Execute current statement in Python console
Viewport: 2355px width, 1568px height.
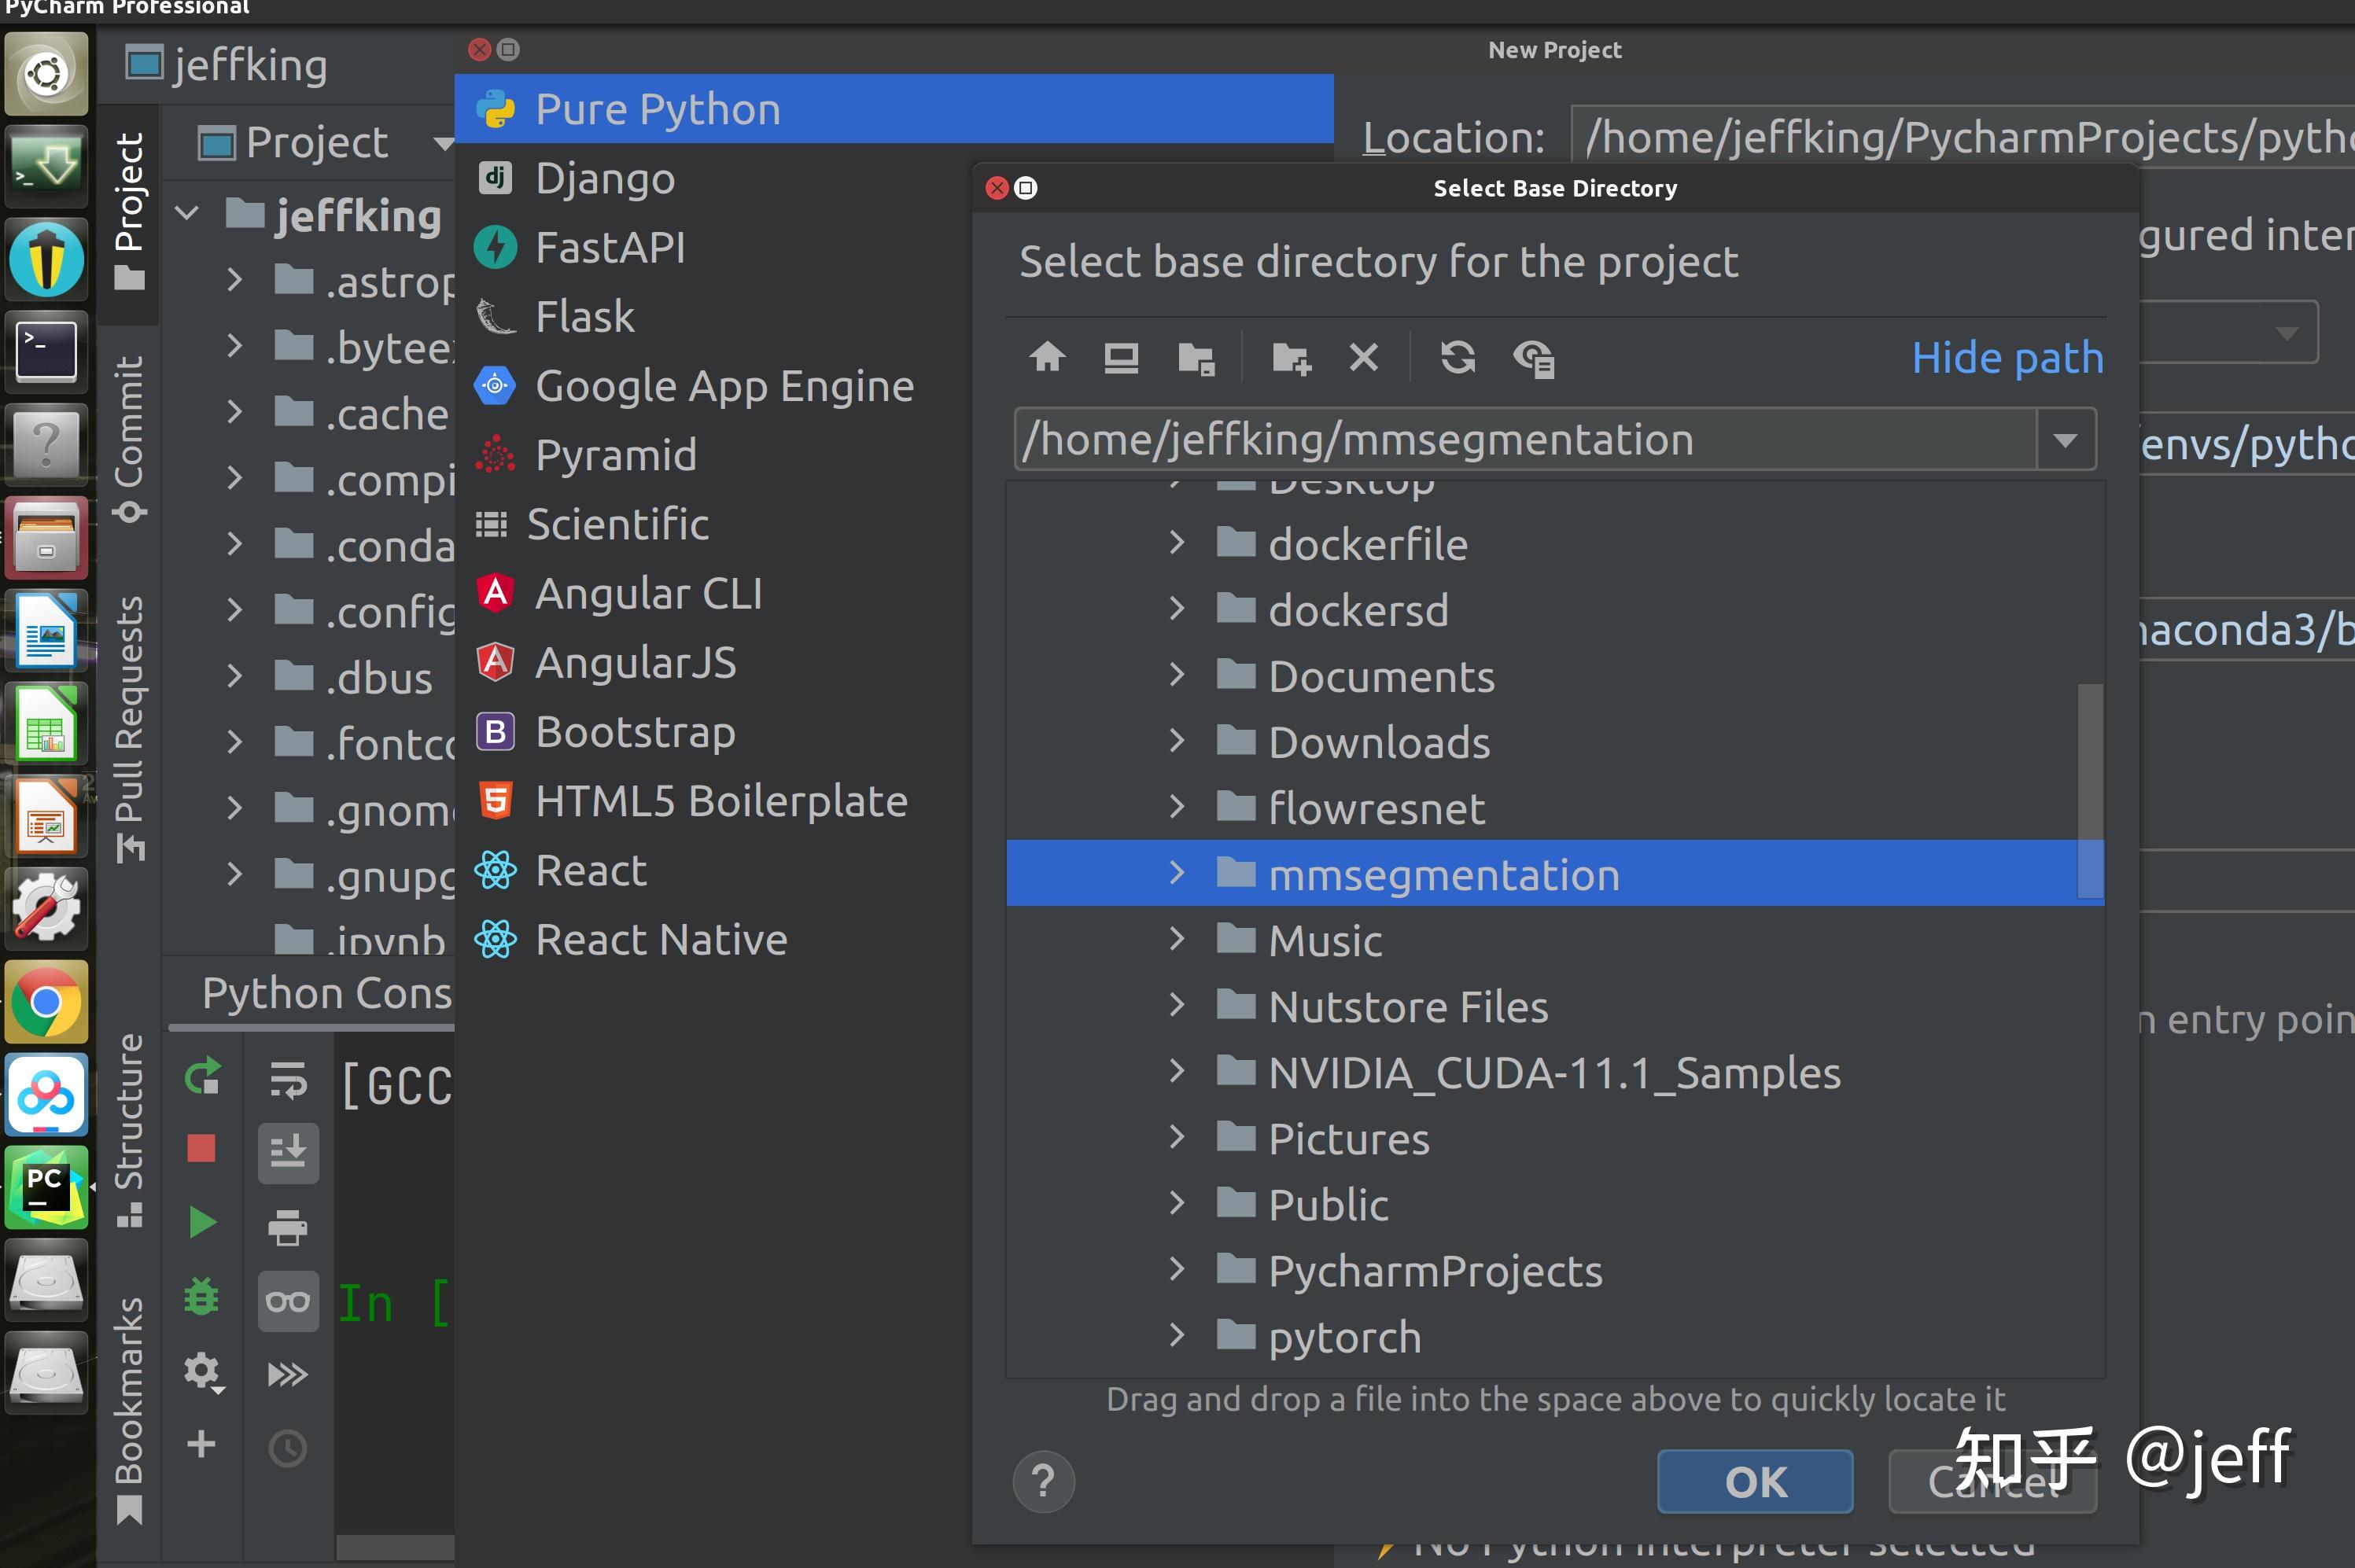tap(202, 1222)
